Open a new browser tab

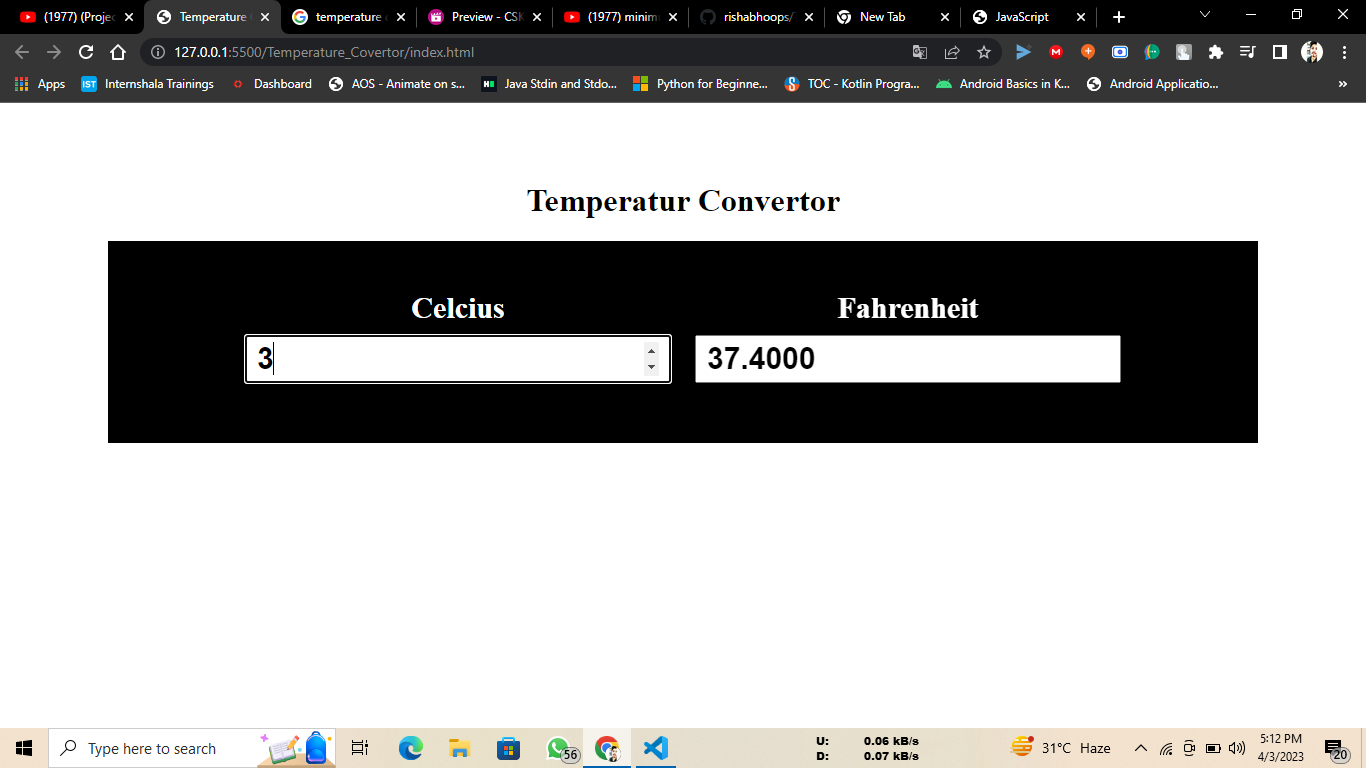pyautogui.click(x=1120, y=16)
